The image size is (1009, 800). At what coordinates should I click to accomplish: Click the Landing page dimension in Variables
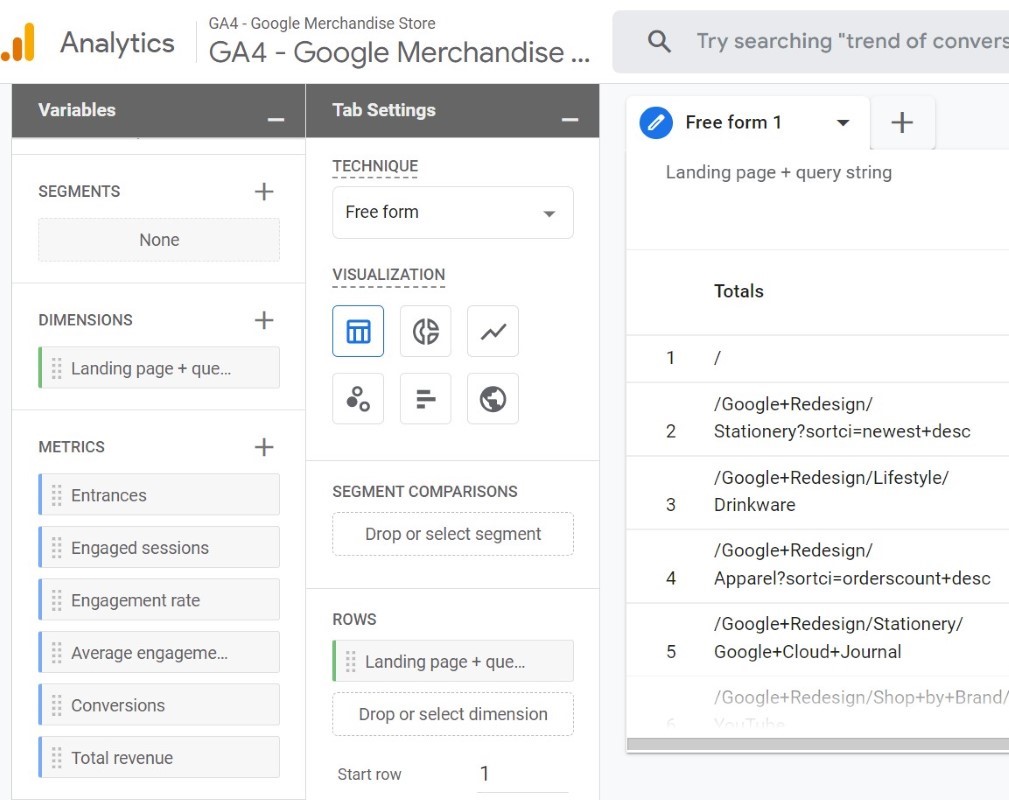[x=159, y=368]
